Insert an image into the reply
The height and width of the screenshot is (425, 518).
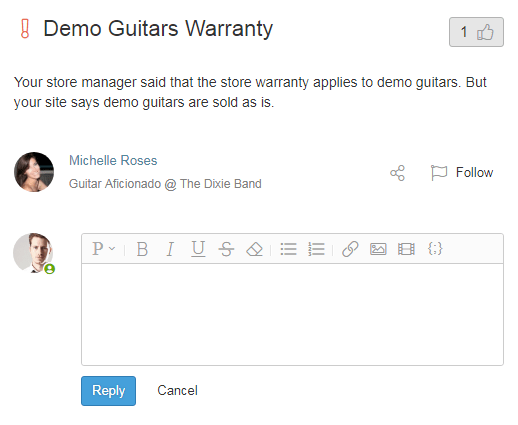[378, 249]
